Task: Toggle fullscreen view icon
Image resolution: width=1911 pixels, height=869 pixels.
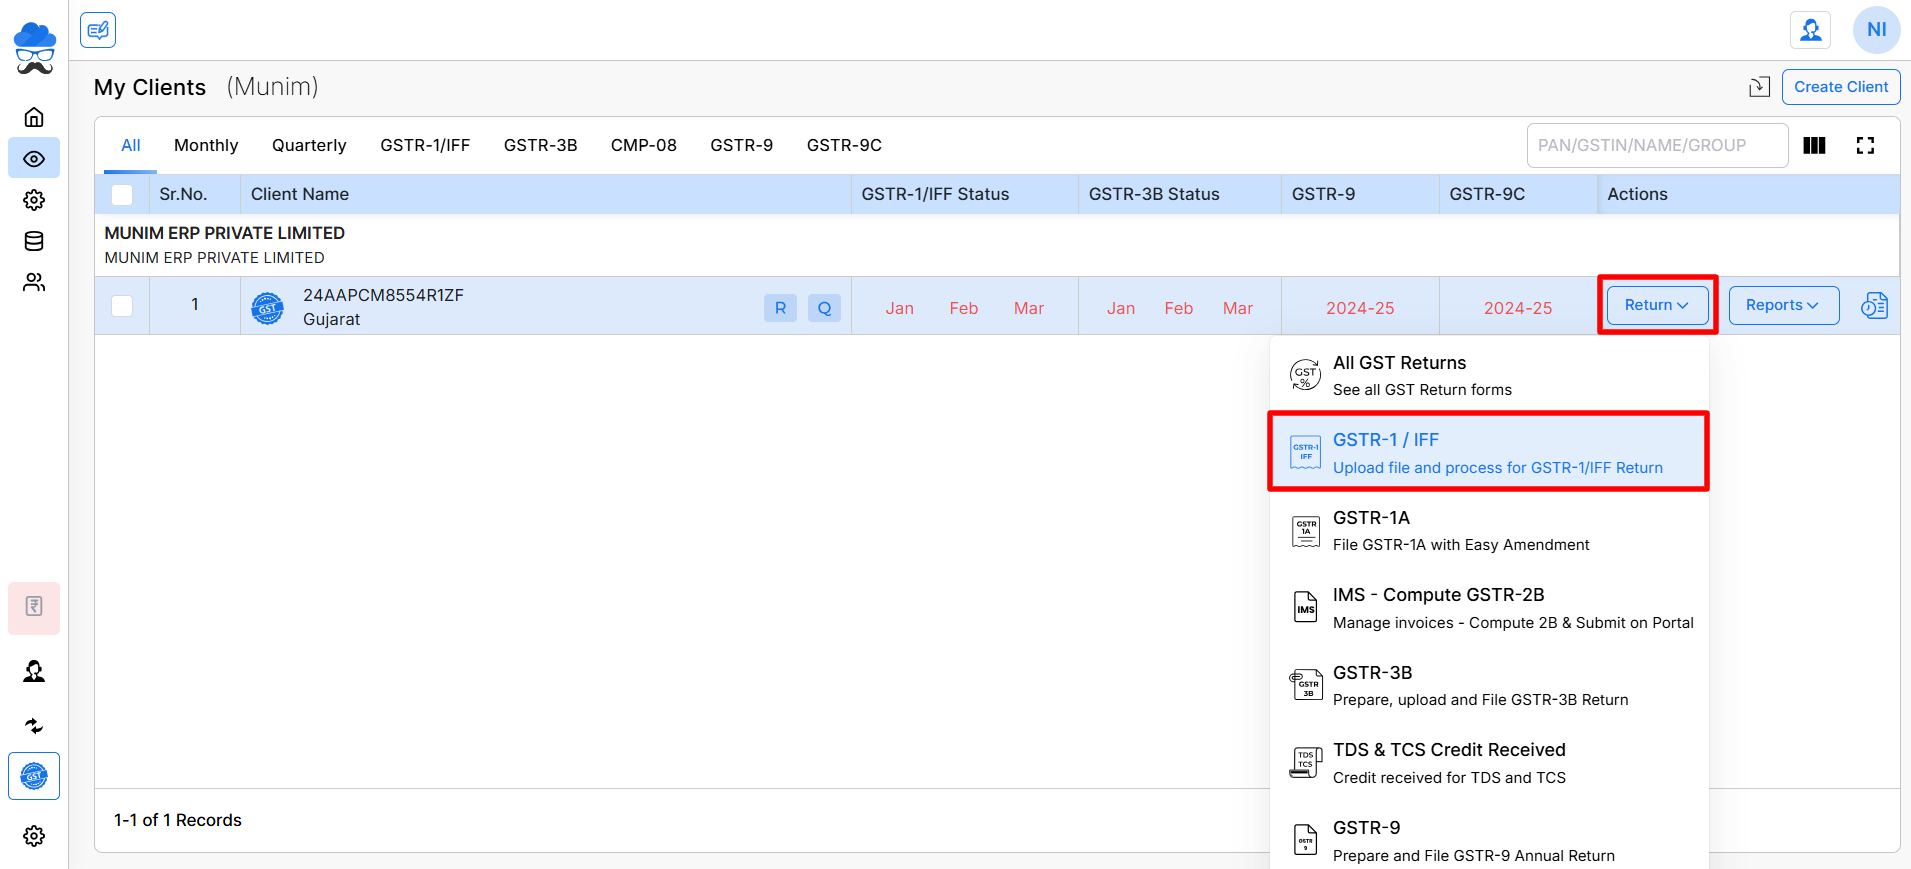Action: (x=1865, y=146)
